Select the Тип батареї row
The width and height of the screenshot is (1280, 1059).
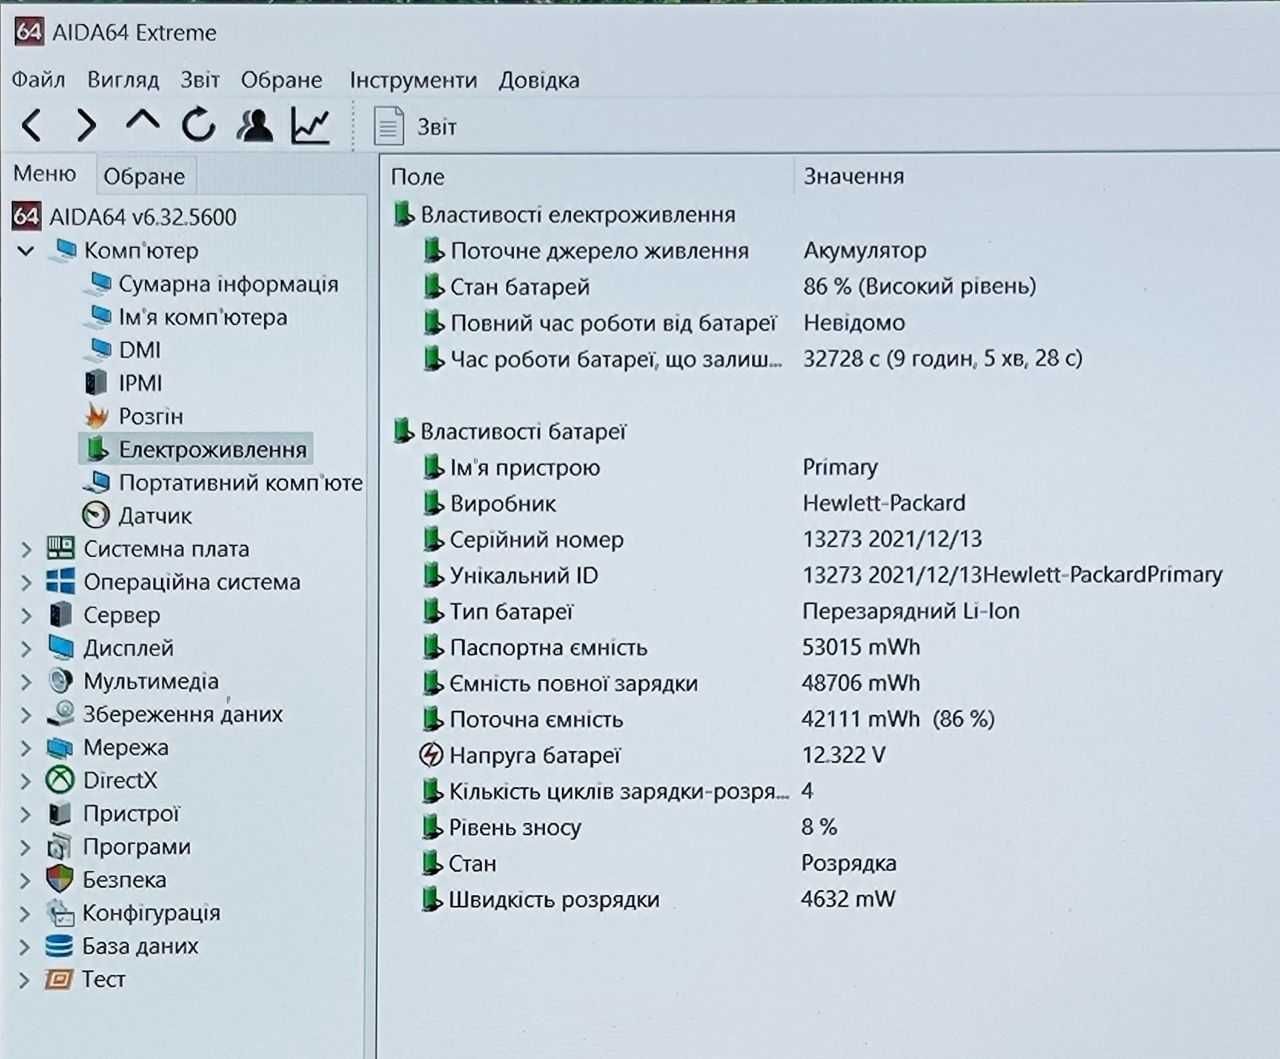[720, 611]
